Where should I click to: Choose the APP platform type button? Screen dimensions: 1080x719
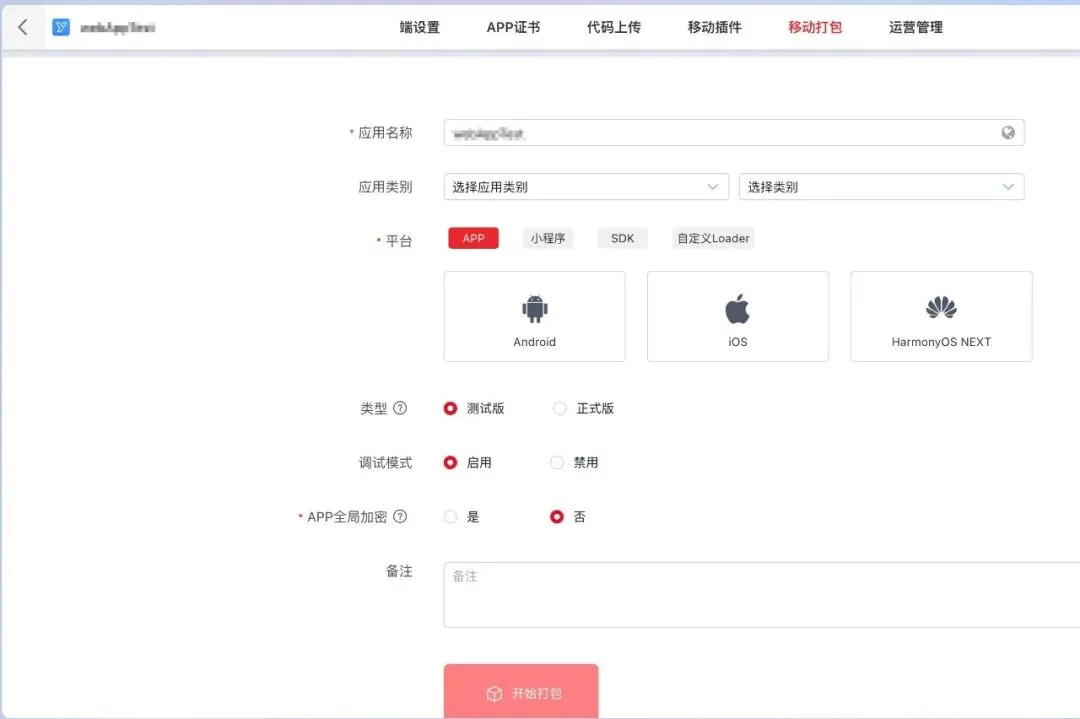click(x=473, y=238)
